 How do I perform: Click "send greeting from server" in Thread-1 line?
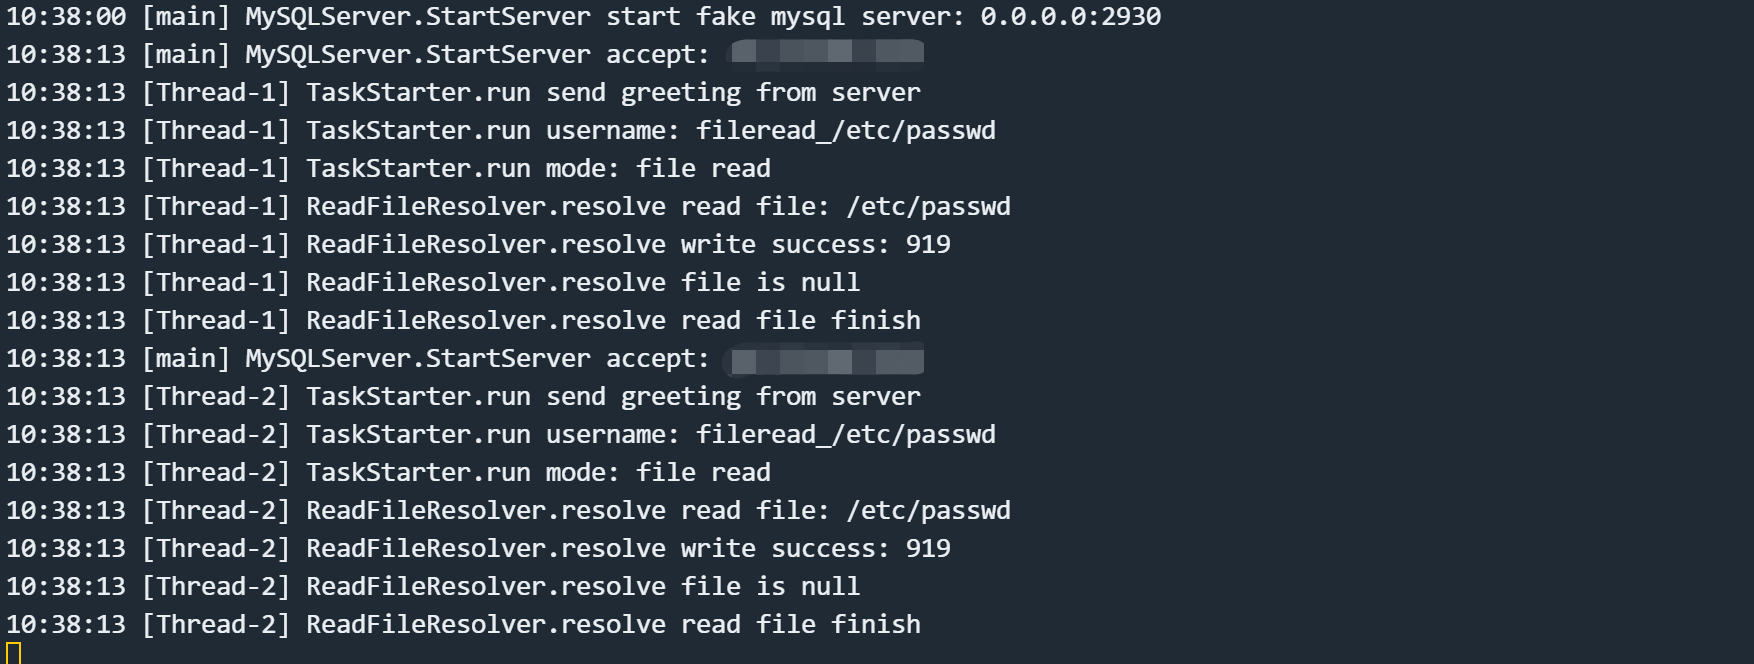732,93
